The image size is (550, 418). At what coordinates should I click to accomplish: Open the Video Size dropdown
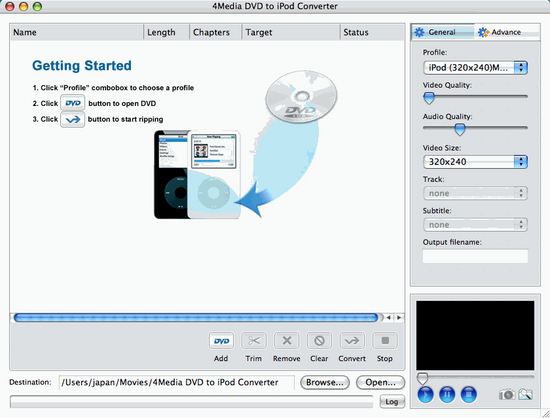pos(475,162)
